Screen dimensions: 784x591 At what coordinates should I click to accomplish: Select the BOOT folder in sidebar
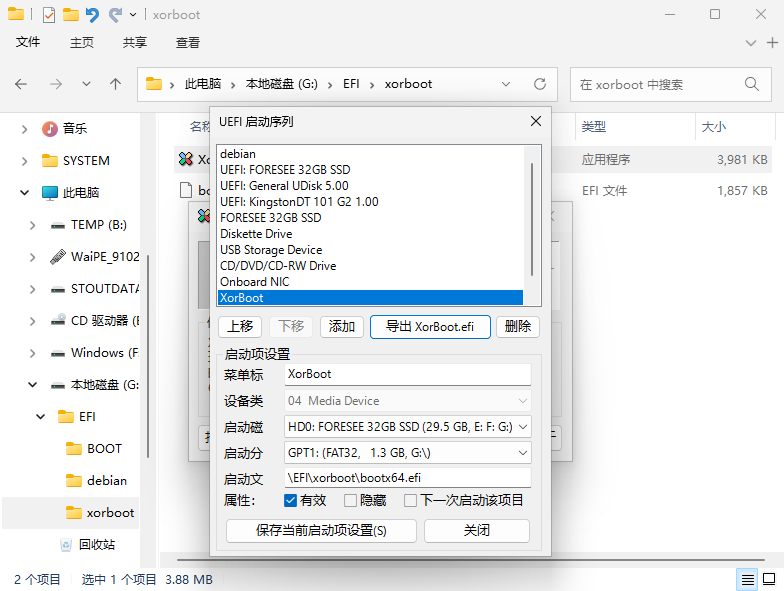[94, 448]
